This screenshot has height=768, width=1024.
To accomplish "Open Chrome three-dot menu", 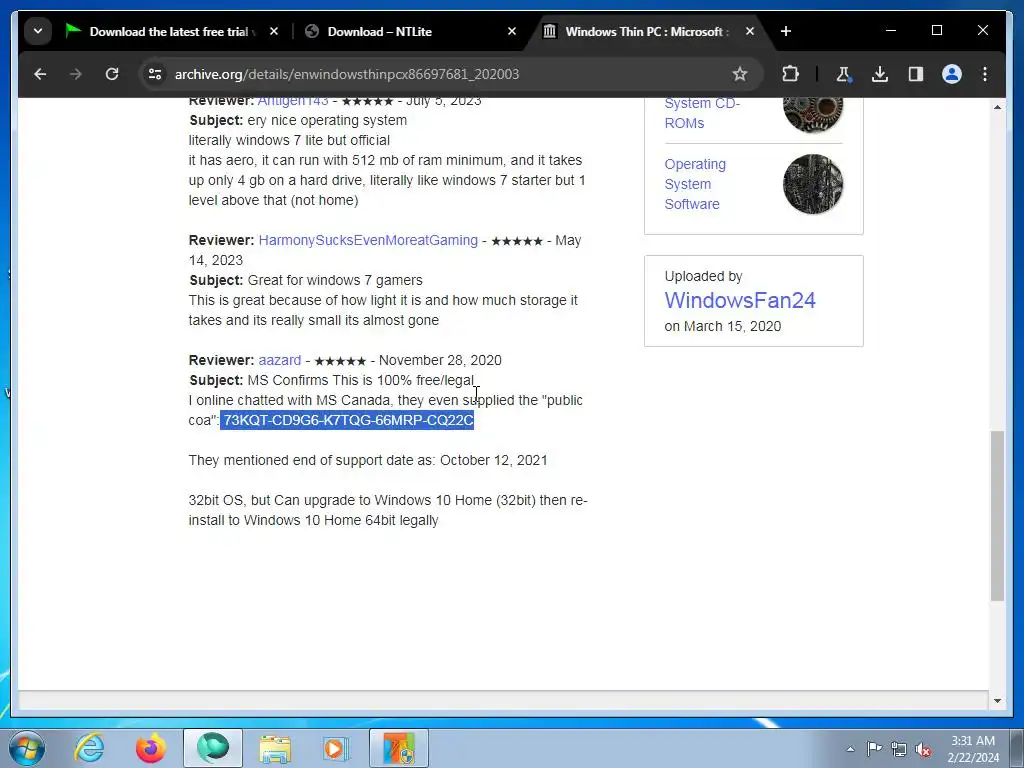I will tap(985, 74).
